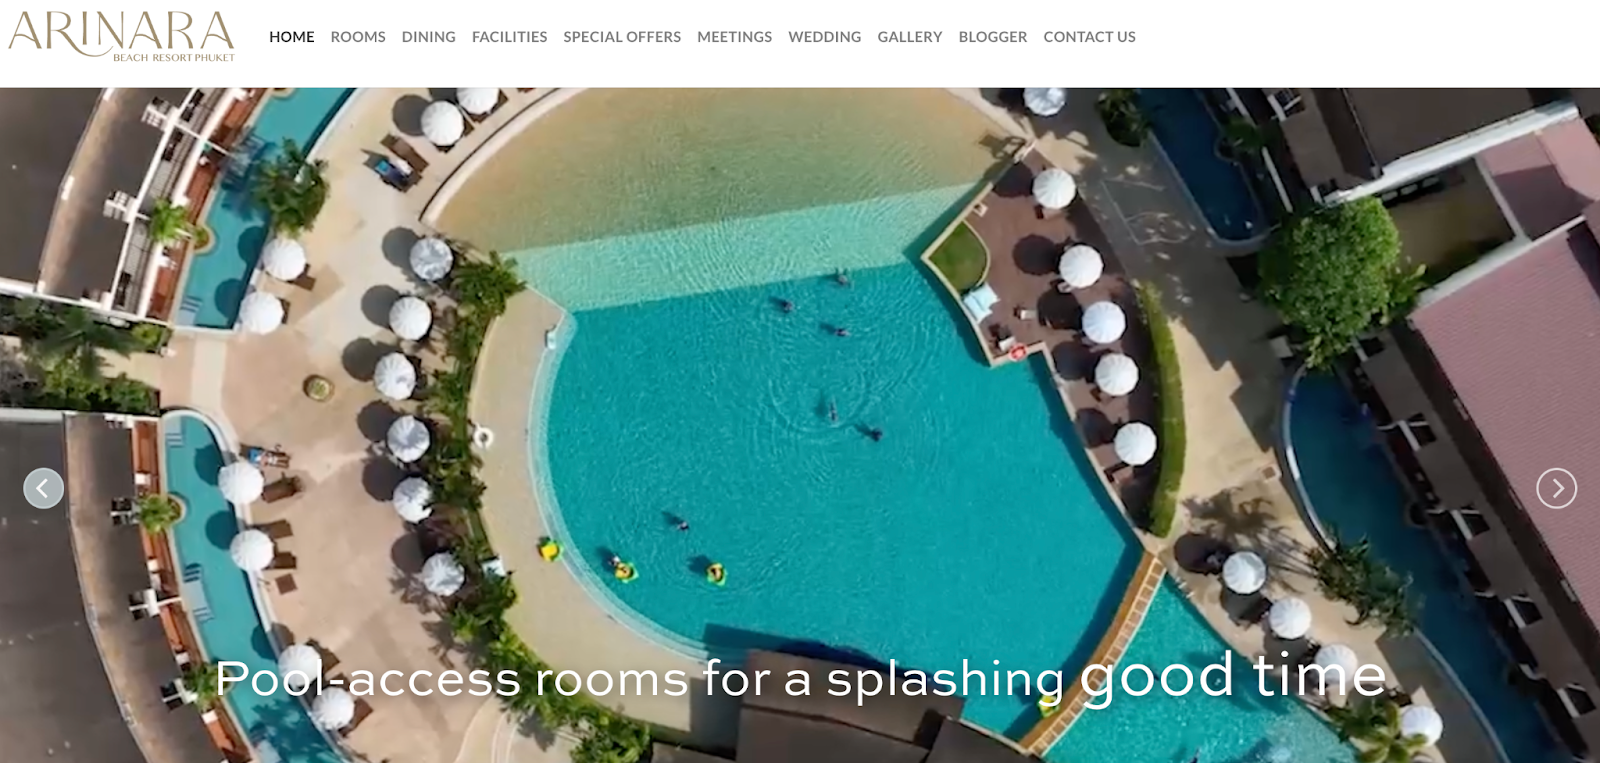The width and height of the screenshot is (1600, 763).
Task: Navigate to the WEDDING page
Action: coord(825,37)
